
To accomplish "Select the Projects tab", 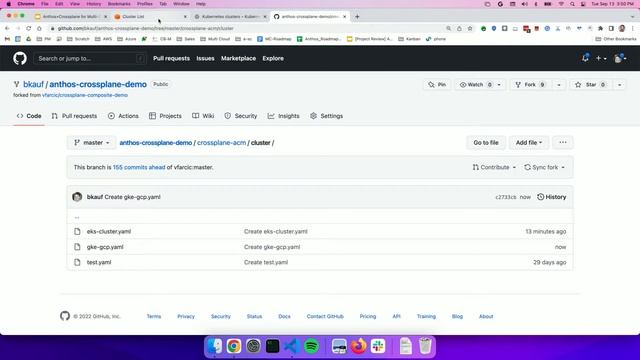I will [x=165, y=116].
